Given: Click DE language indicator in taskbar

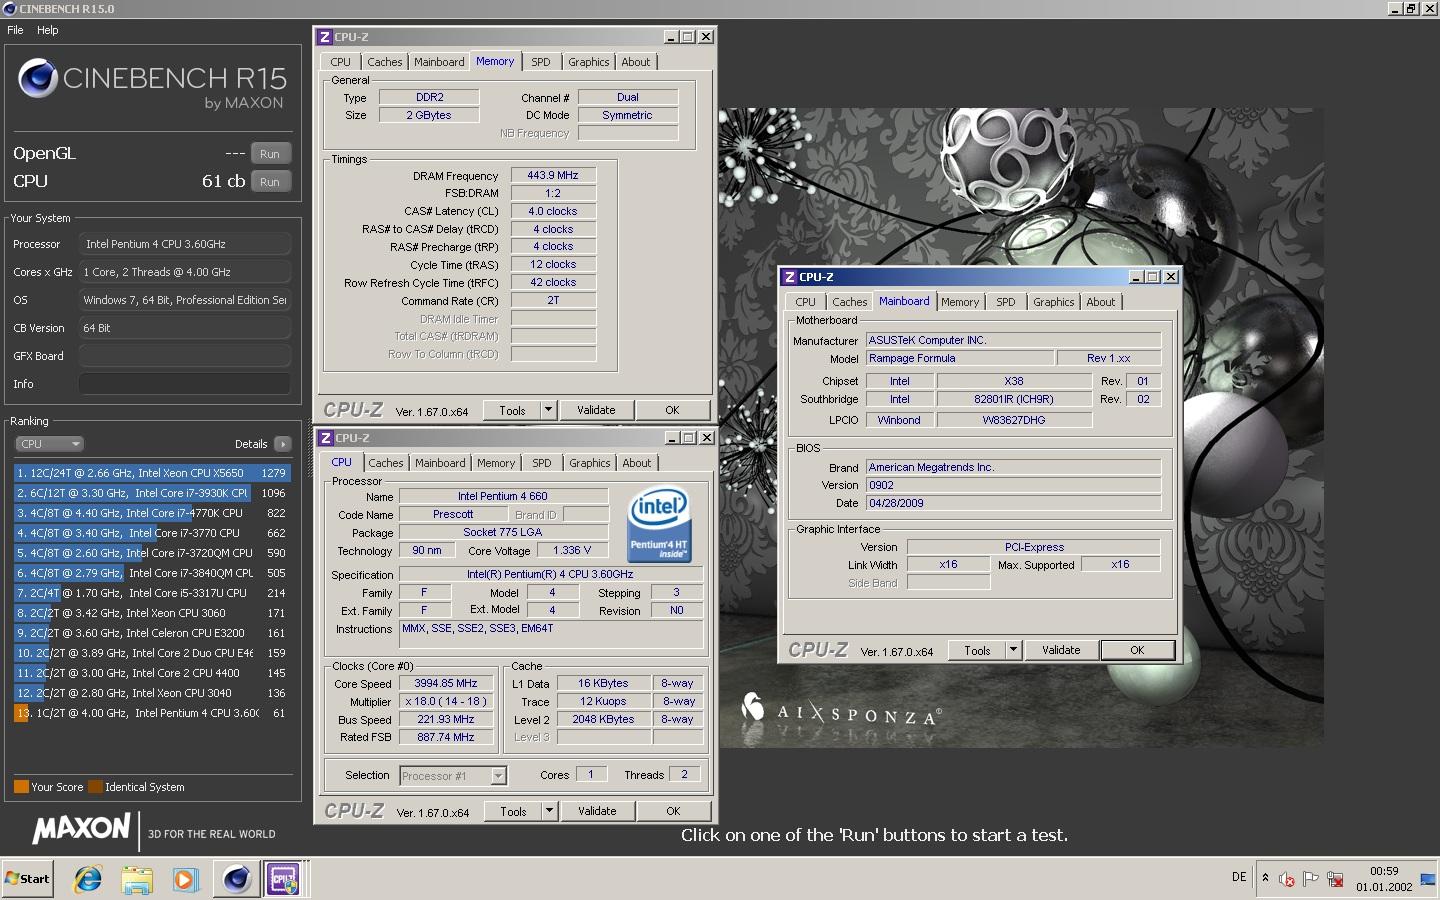Looking at the screenshot, I should point(1239,877).
